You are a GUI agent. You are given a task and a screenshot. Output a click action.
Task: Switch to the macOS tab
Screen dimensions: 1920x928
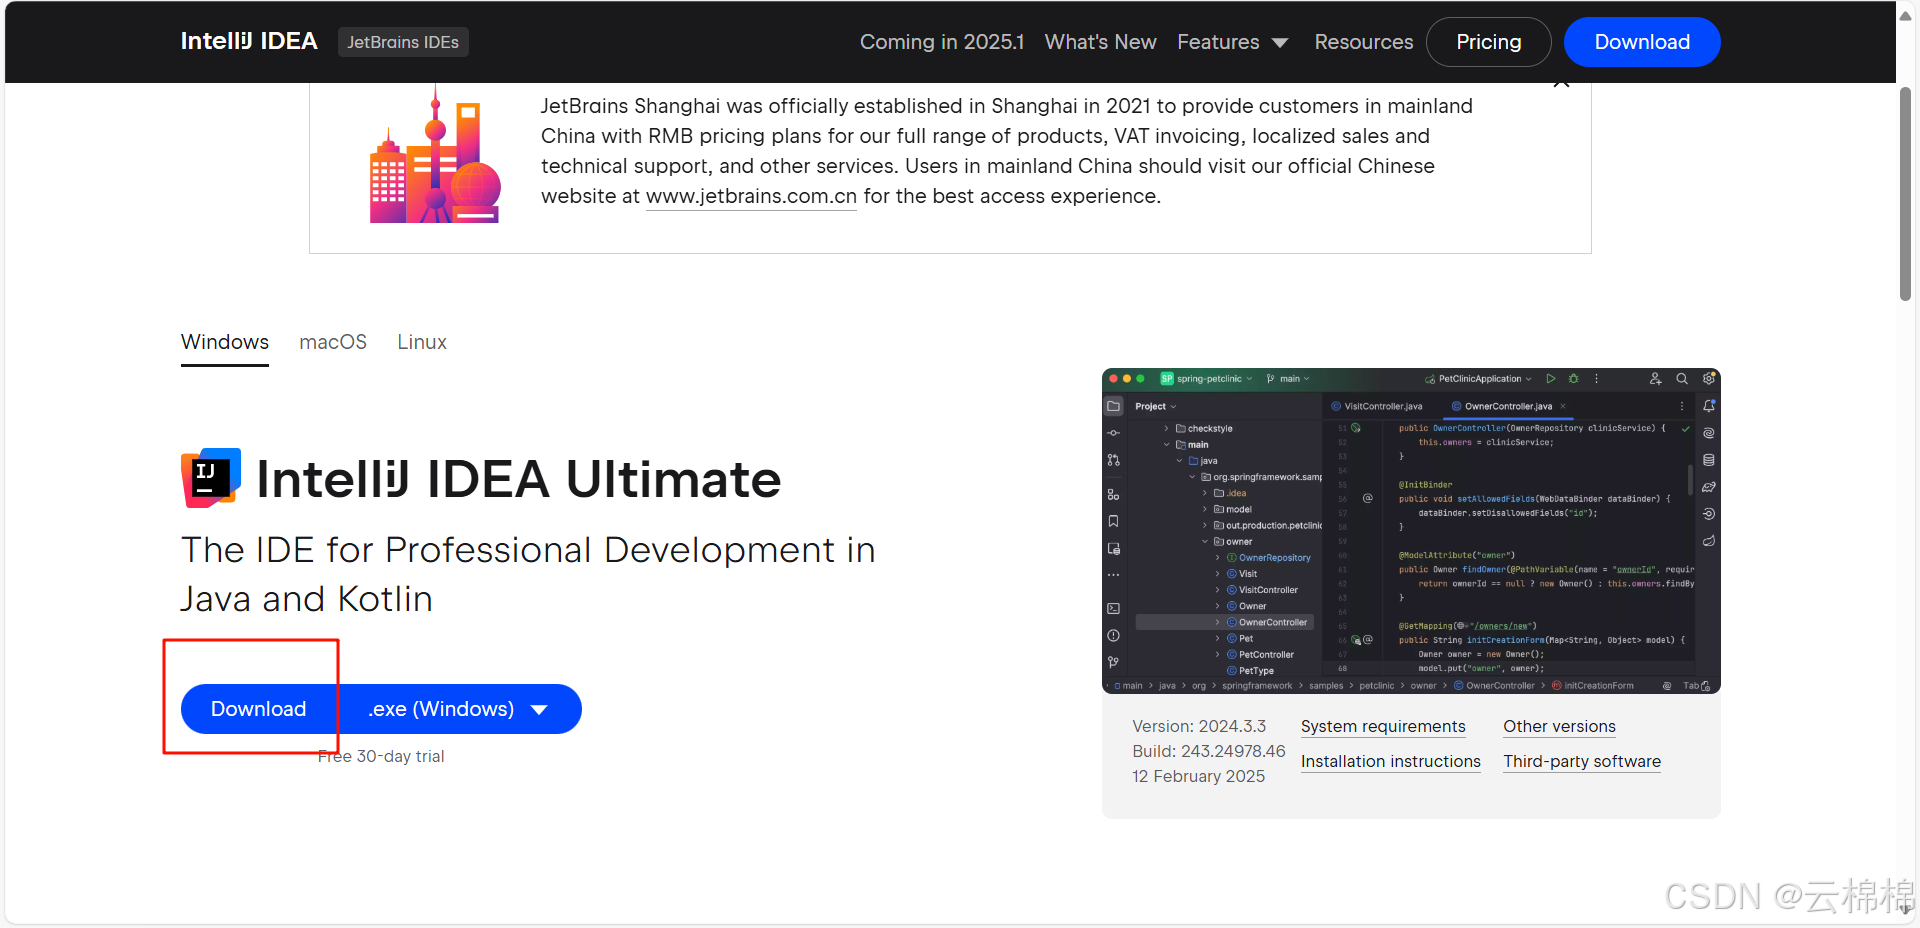(333, 342)
